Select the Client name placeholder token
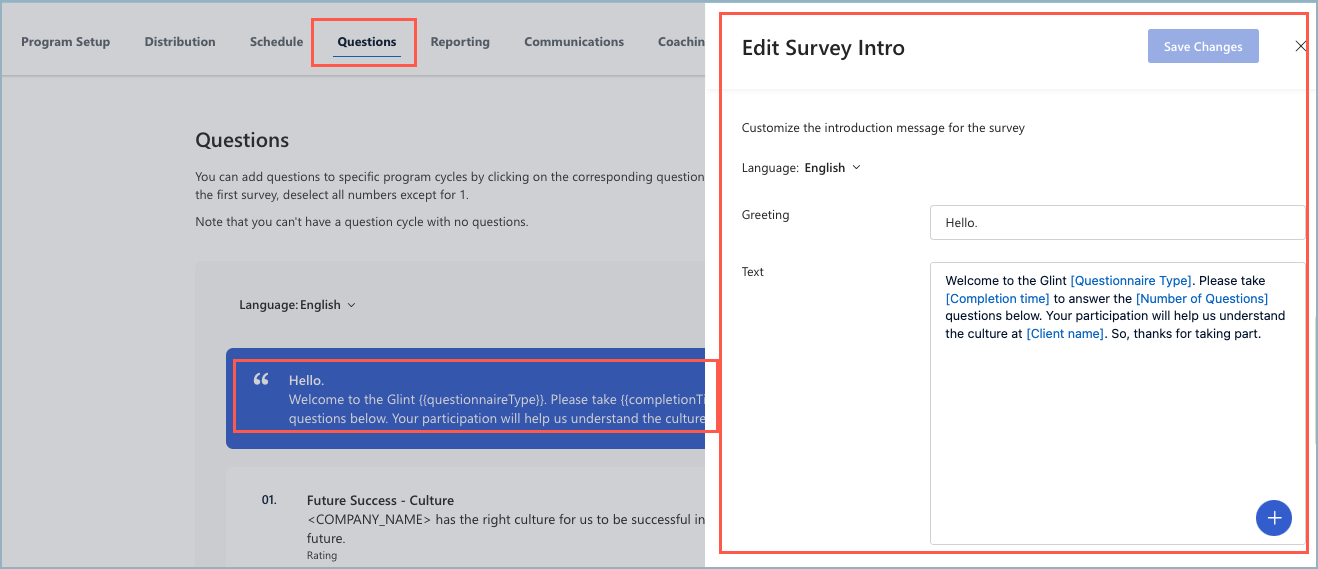This screenshot has width=1318, height=569. pos(1065,334)
